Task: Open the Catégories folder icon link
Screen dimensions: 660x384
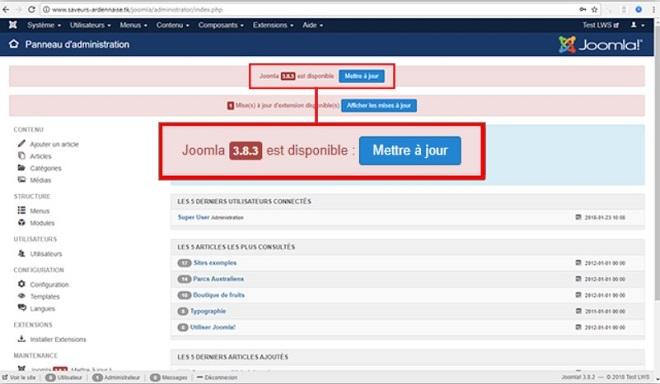Action: (21, 168)
